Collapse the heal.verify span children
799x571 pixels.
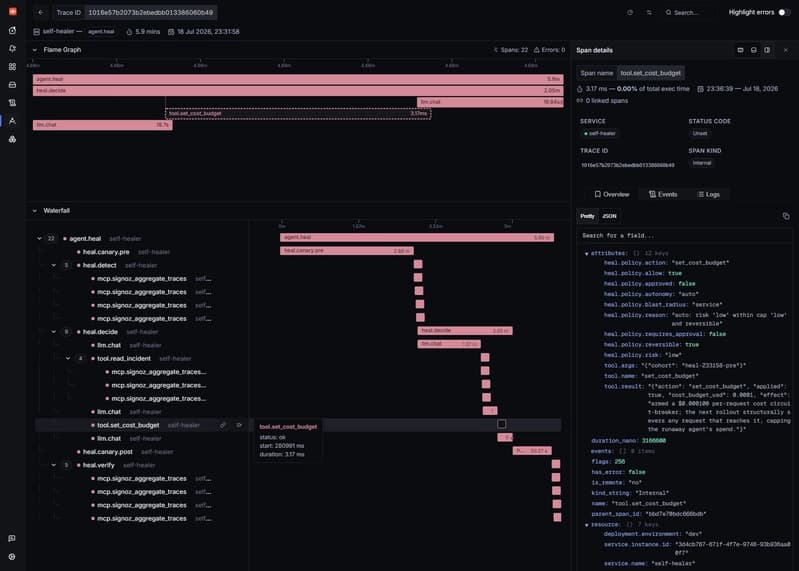[54, 465]
